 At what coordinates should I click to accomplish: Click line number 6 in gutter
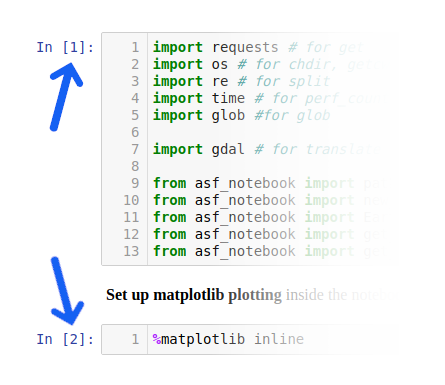135,132
